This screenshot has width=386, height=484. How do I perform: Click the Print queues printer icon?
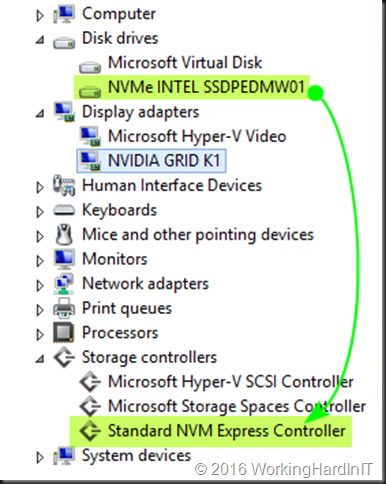point(64,309)
